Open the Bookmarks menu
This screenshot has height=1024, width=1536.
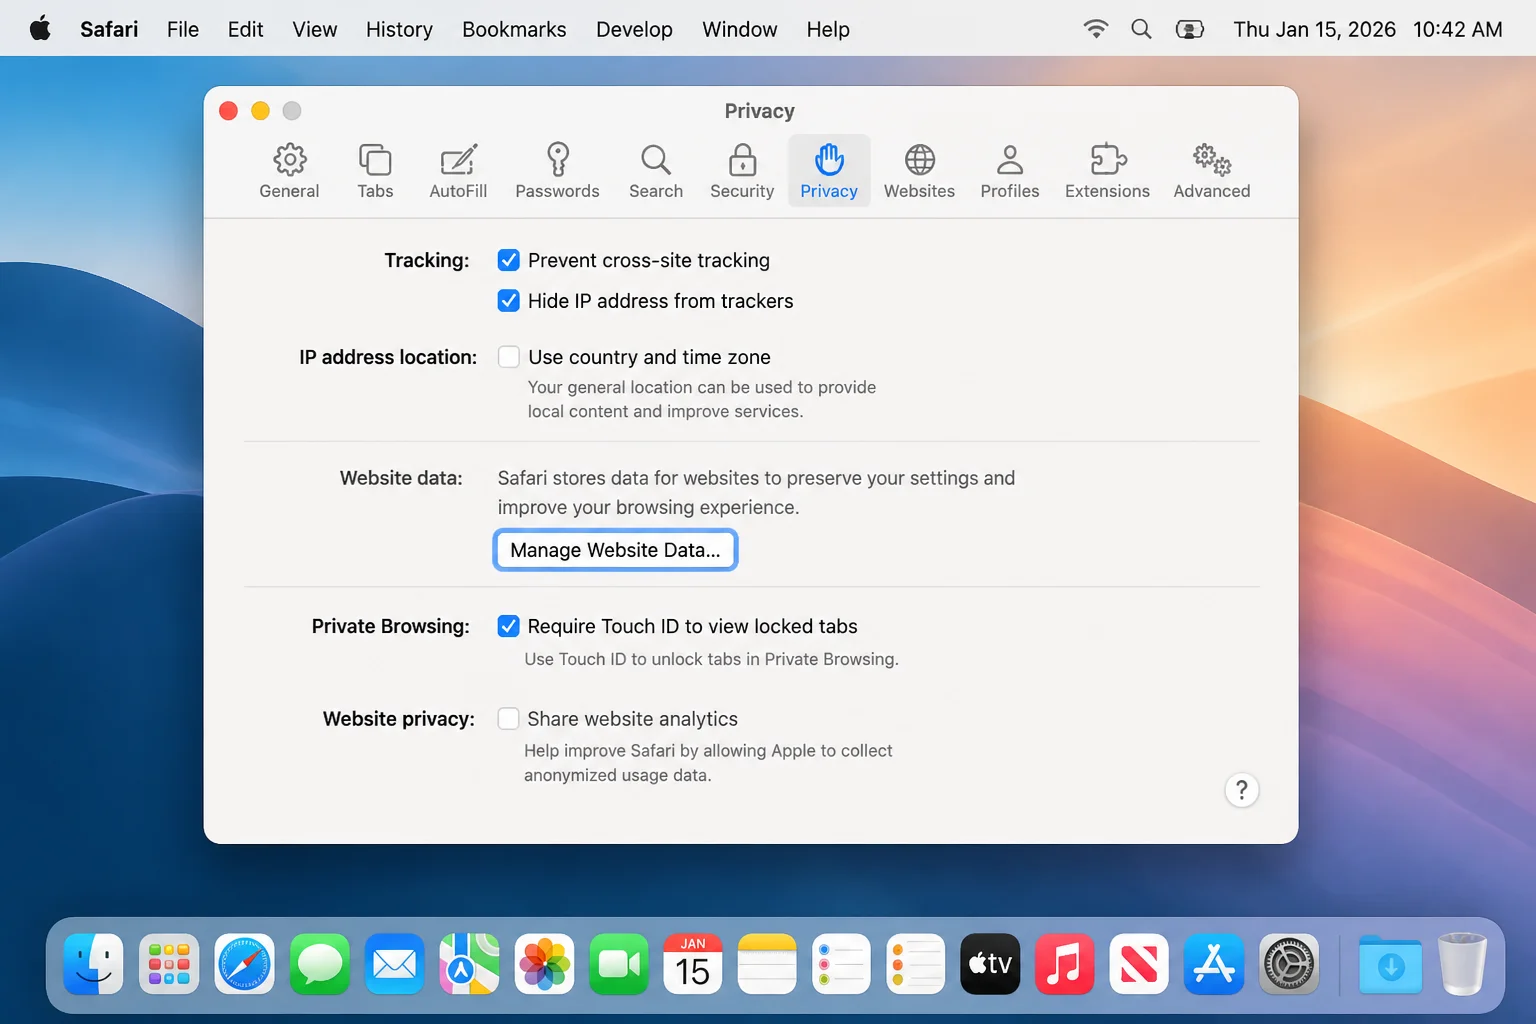(514, 29)
